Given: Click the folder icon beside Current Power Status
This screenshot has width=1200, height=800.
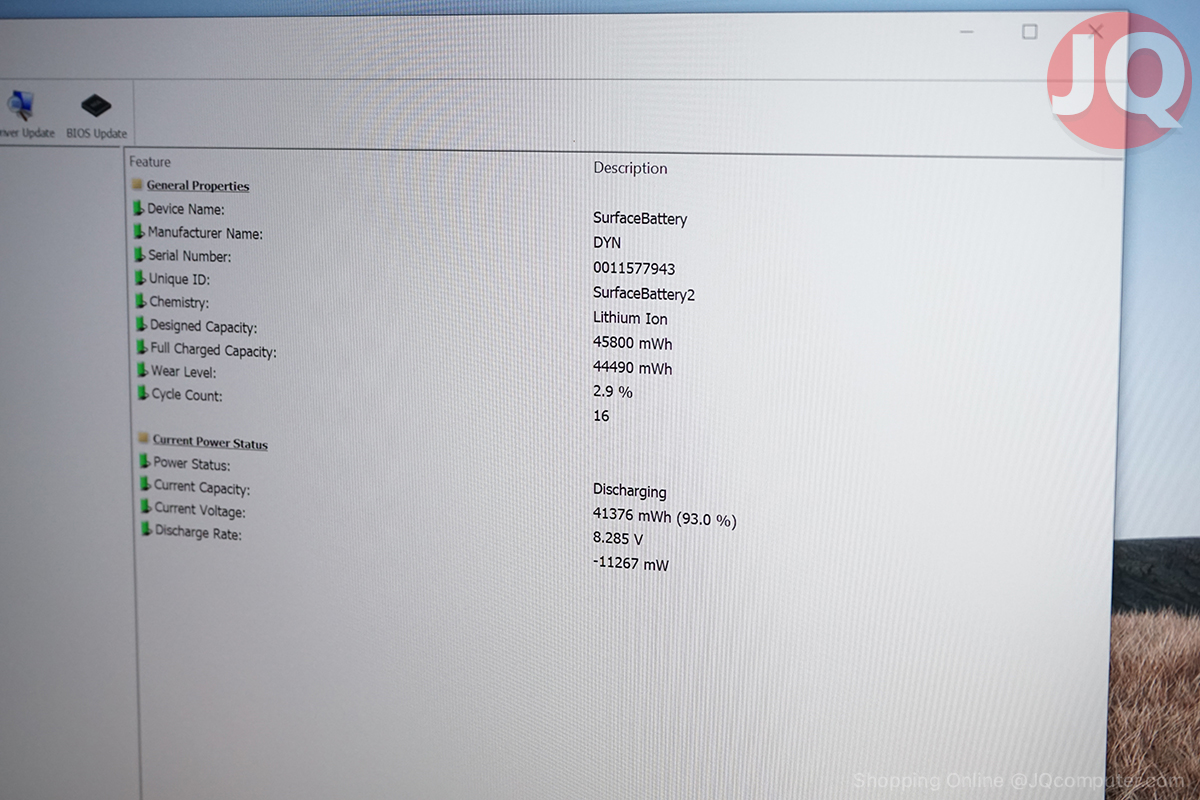Looking at the screenshot, I should point(143,439).
